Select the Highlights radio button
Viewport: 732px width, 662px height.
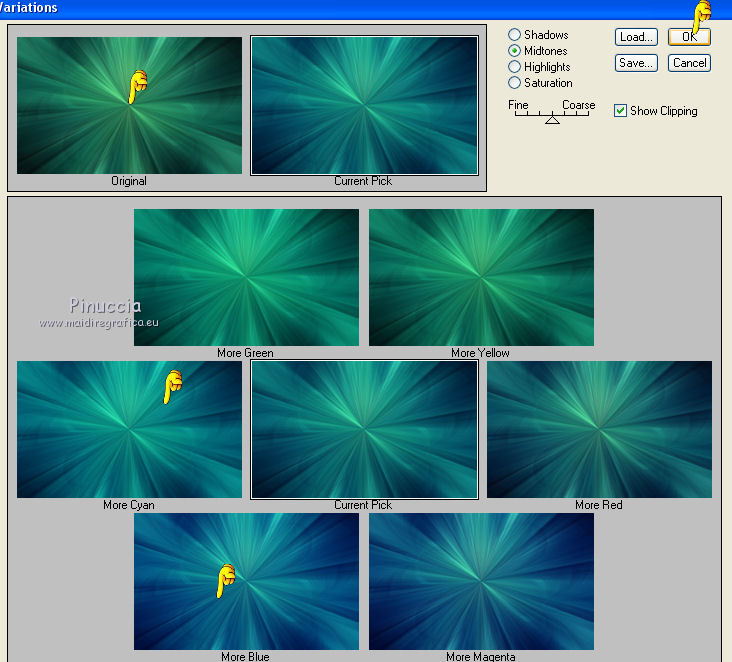click(514, 67)
